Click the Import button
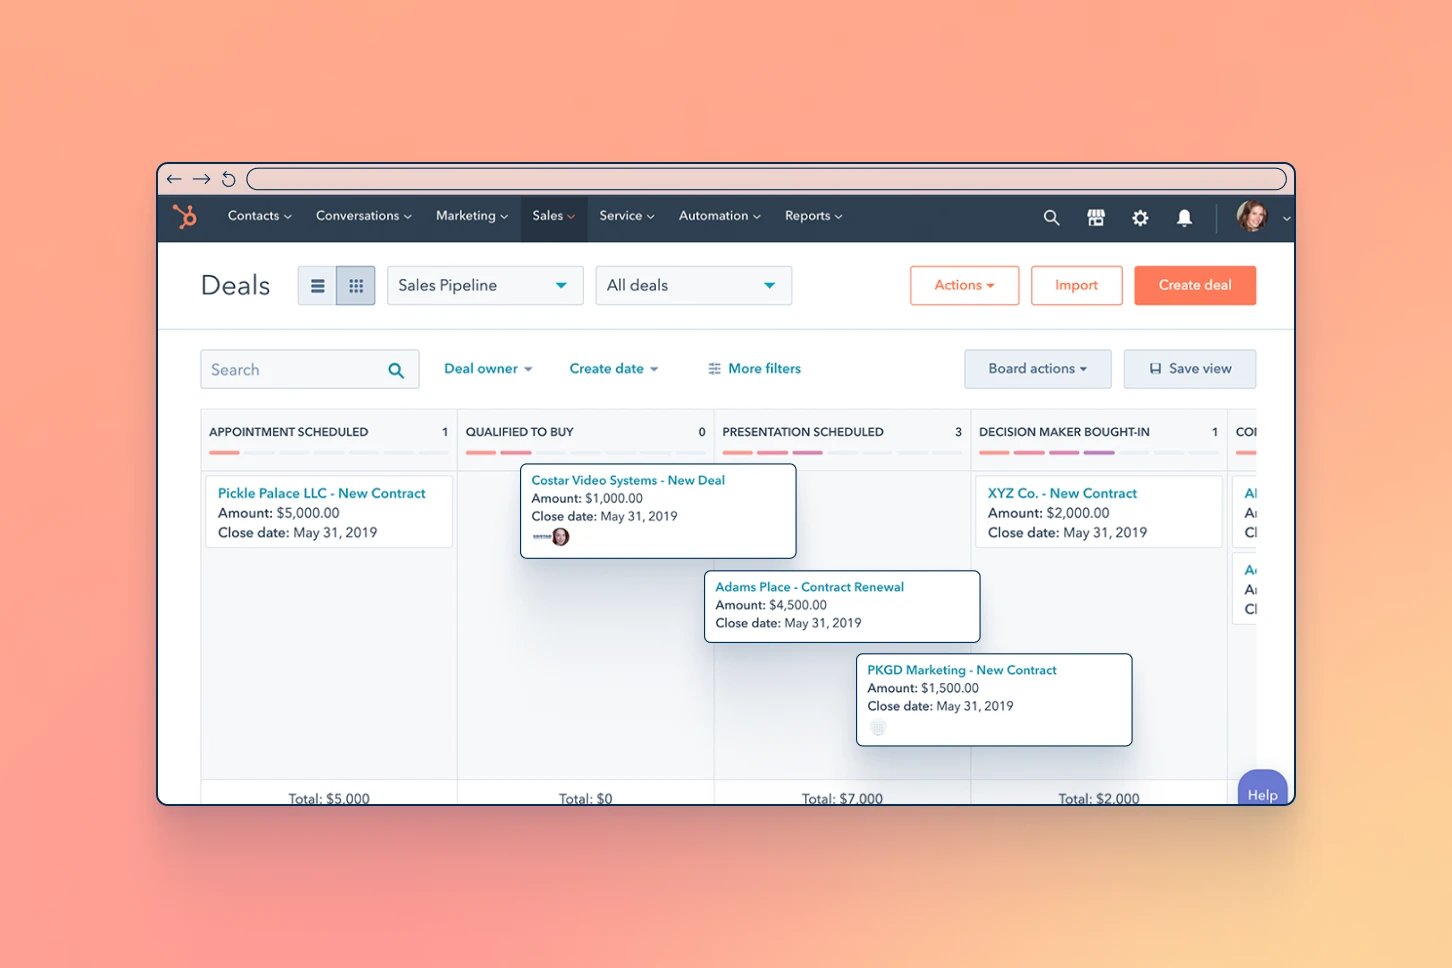The height and width of the screenshot is (968, 1452). point(1076,286)
